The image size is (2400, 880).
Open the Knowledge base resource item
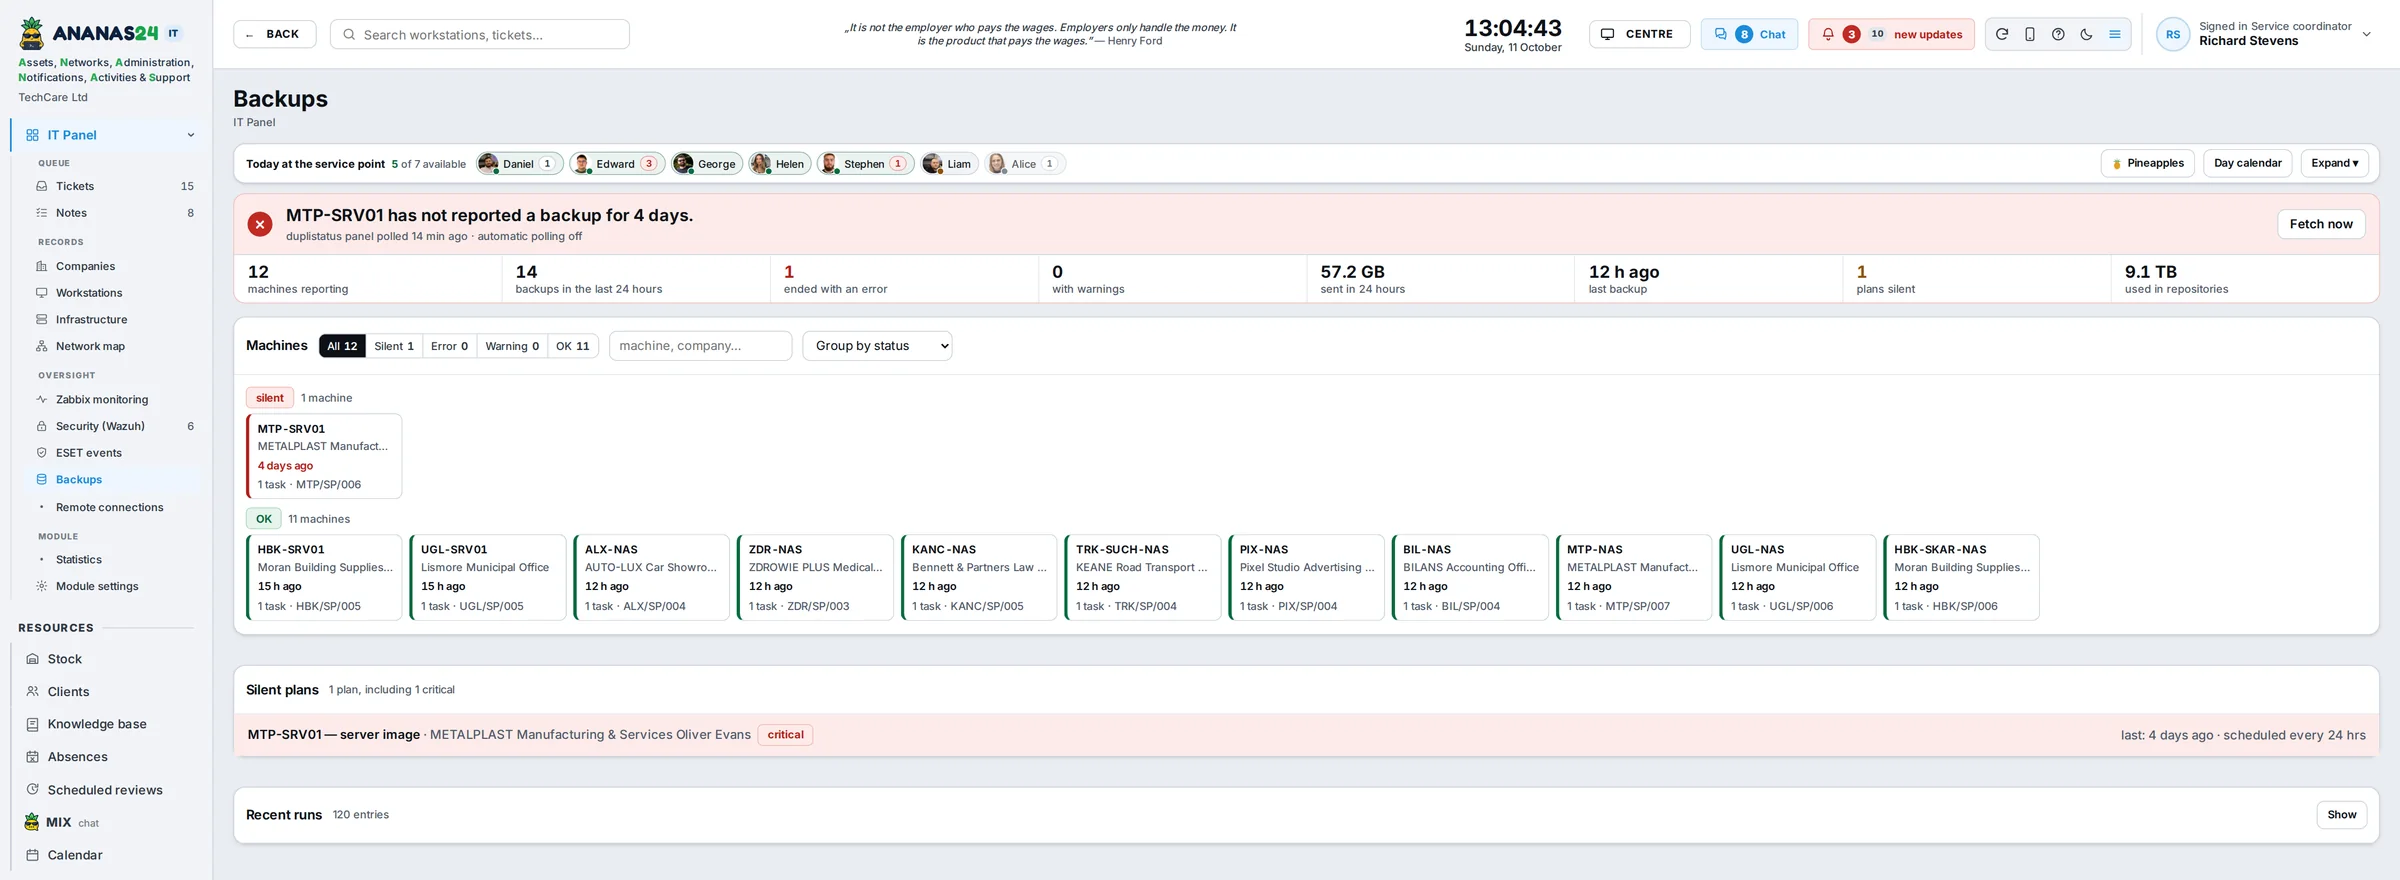click(108, 724)
